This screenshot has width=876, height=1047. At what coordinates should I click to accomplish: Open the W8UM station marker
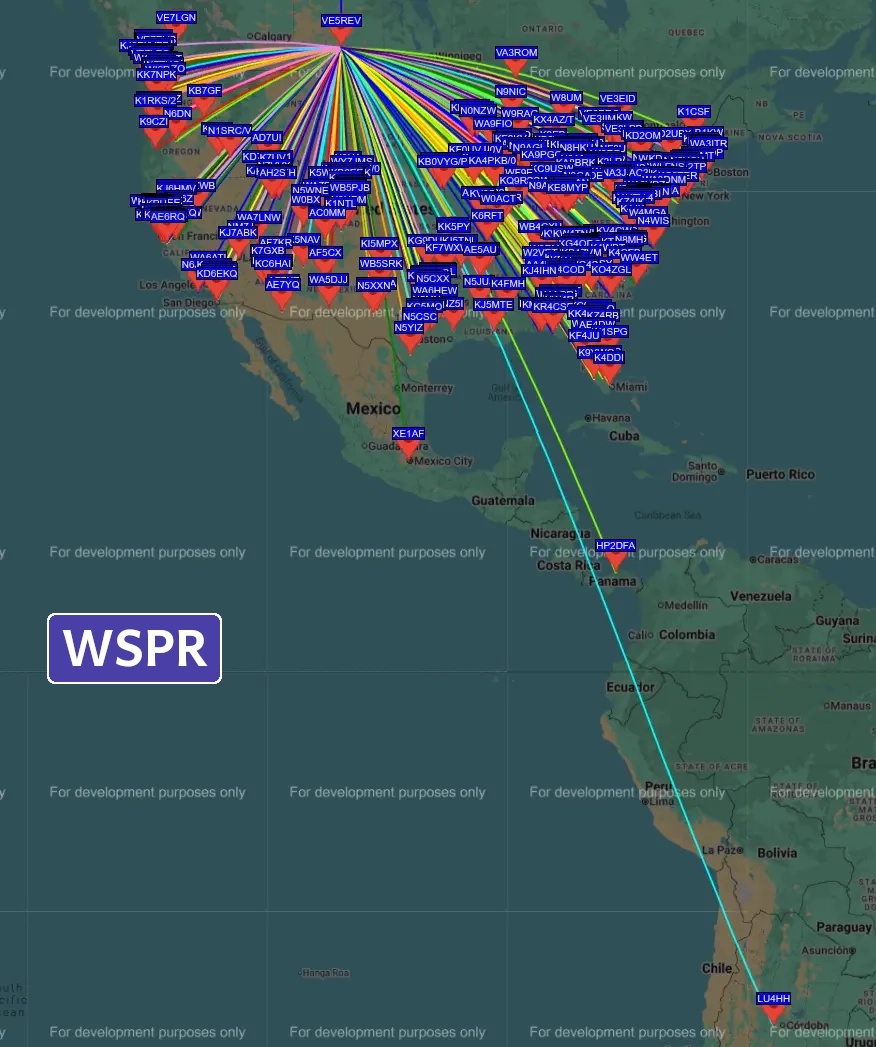(x=566, y=112)
